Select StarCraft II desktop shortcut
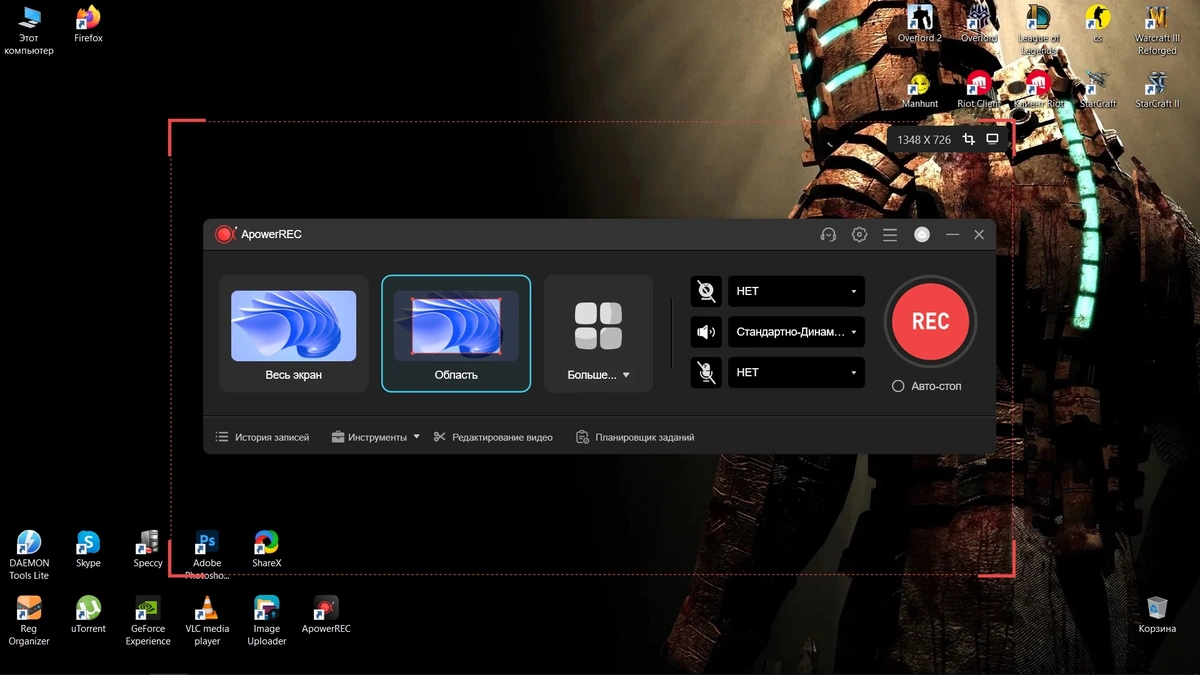Viewport: 1200px width, 675px height. click(1157, 90)
